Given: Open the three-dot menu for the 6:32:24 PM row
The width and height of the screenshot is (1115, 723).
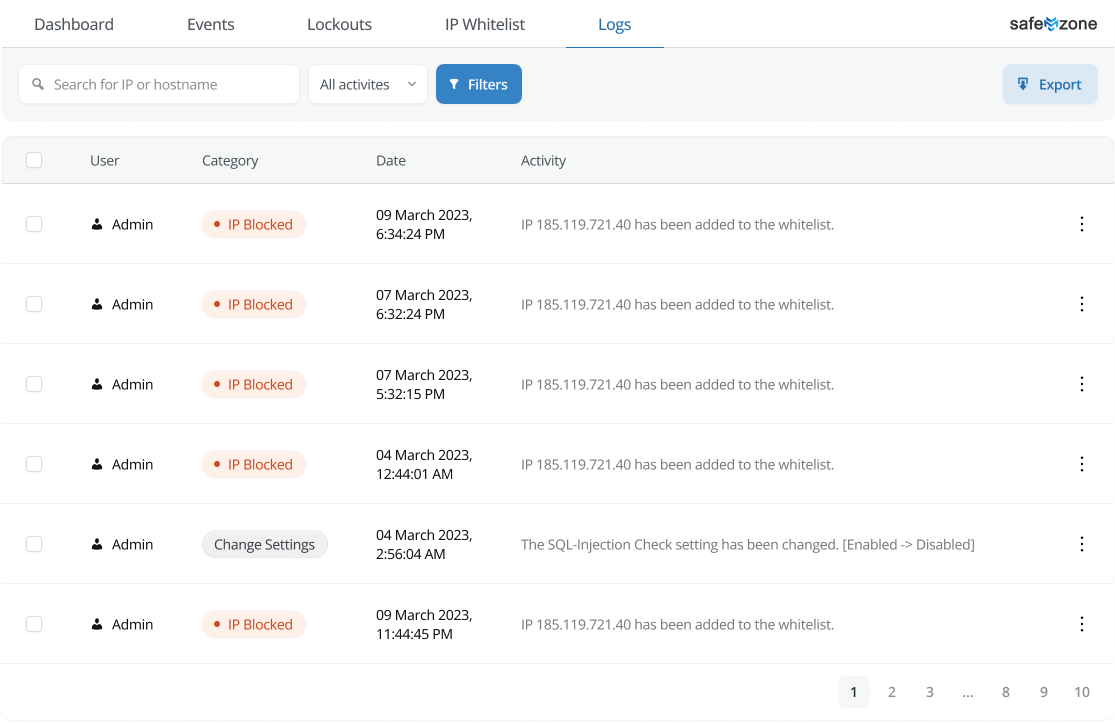Looking at the screenshot, I should point(1082,304).
